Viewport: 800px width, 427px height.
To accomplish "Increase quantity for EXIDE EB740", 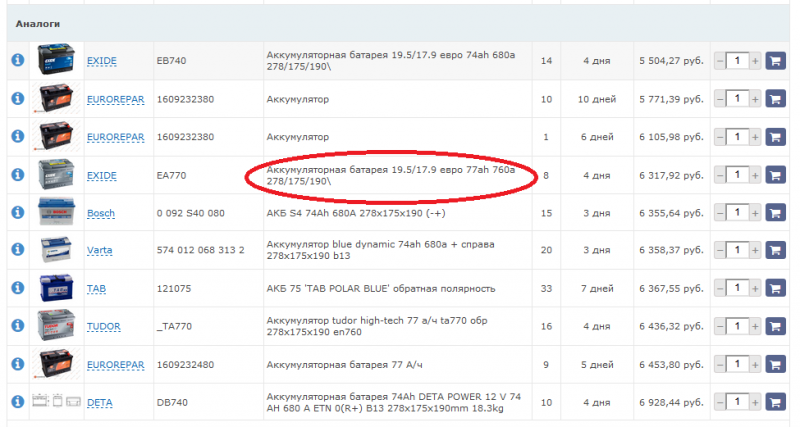I will 755,61.
